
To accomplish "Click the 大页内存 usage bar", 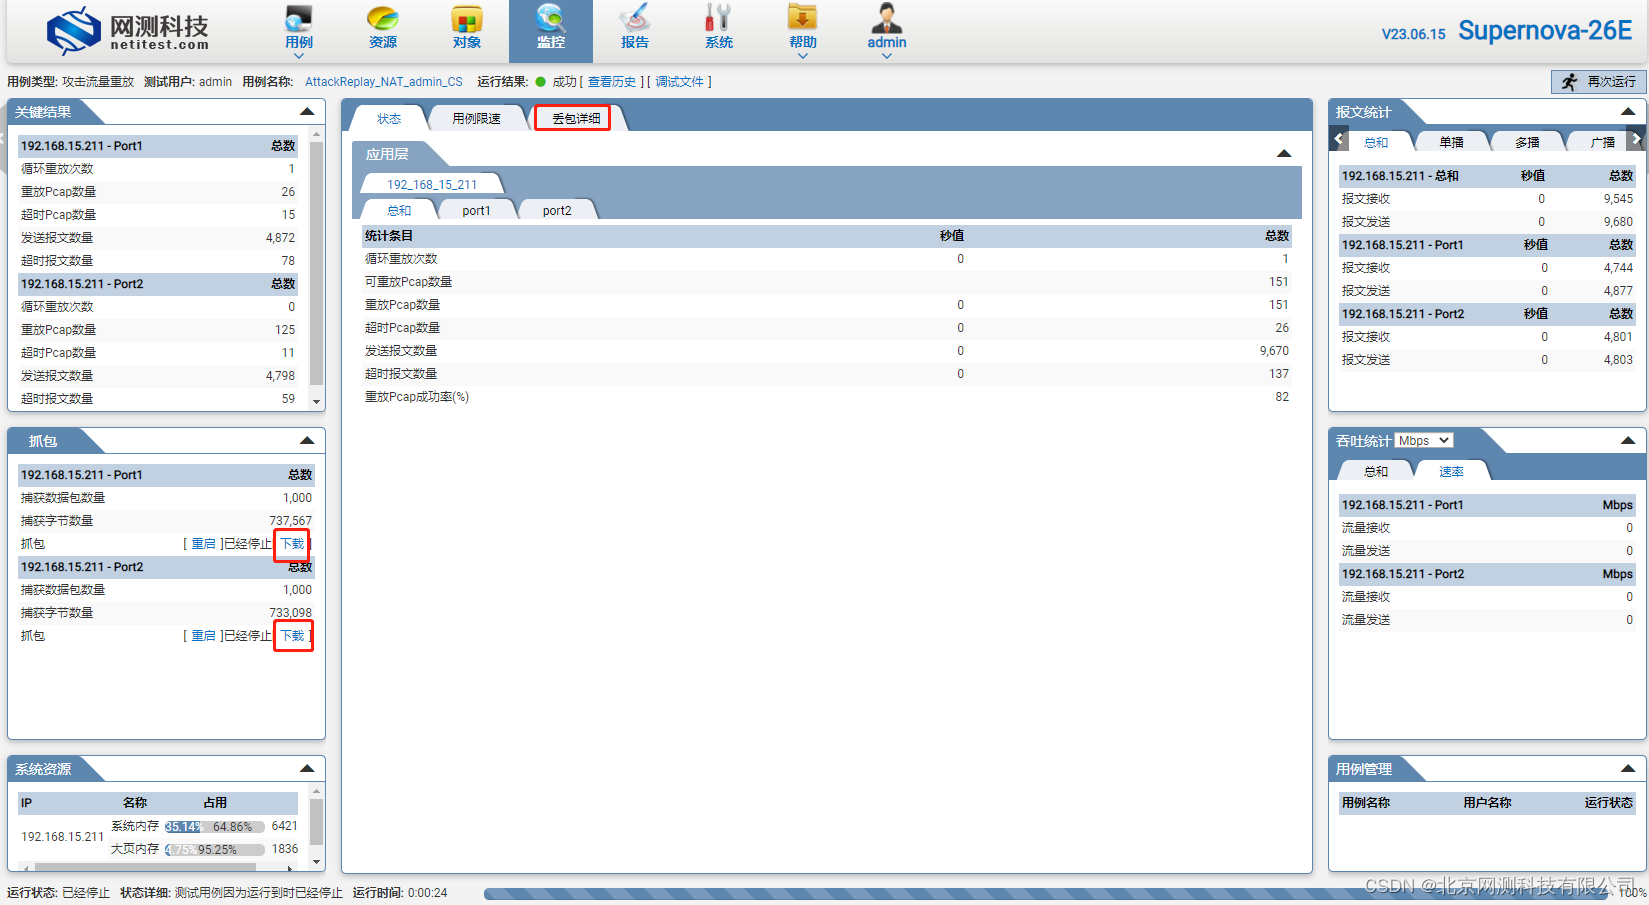I will [215, 850].
